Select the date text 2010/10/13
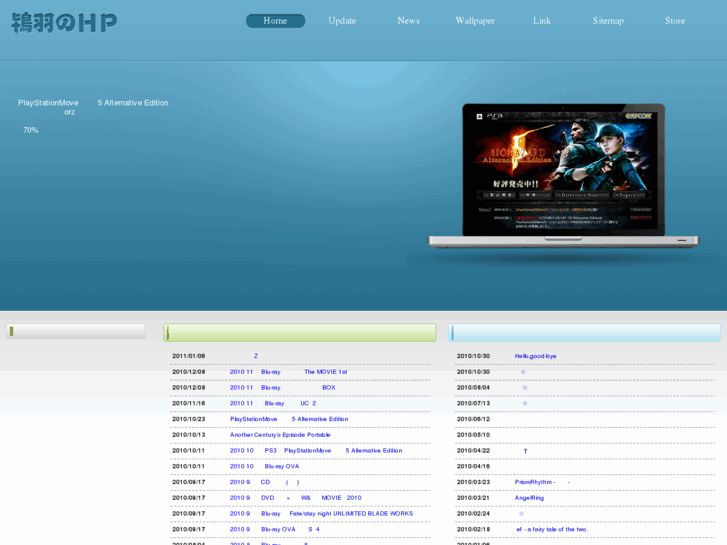Image resolution: width=727 pixels, height=545 pixels. click(189, 435)
